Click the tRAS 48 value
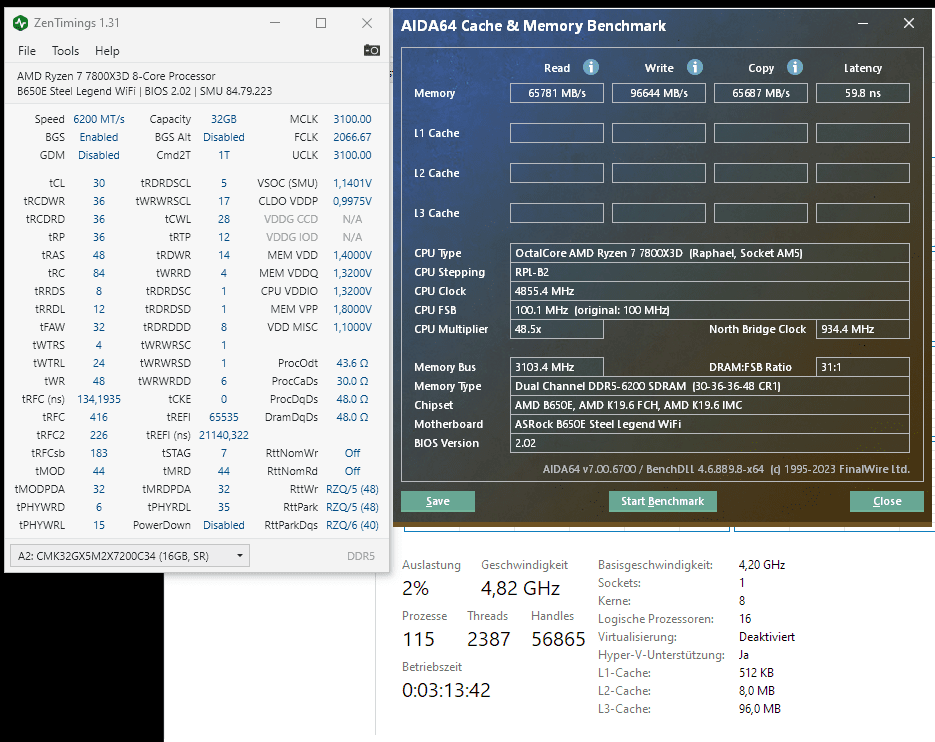This screenshot has width=935, height=742. tap(99, 255)
